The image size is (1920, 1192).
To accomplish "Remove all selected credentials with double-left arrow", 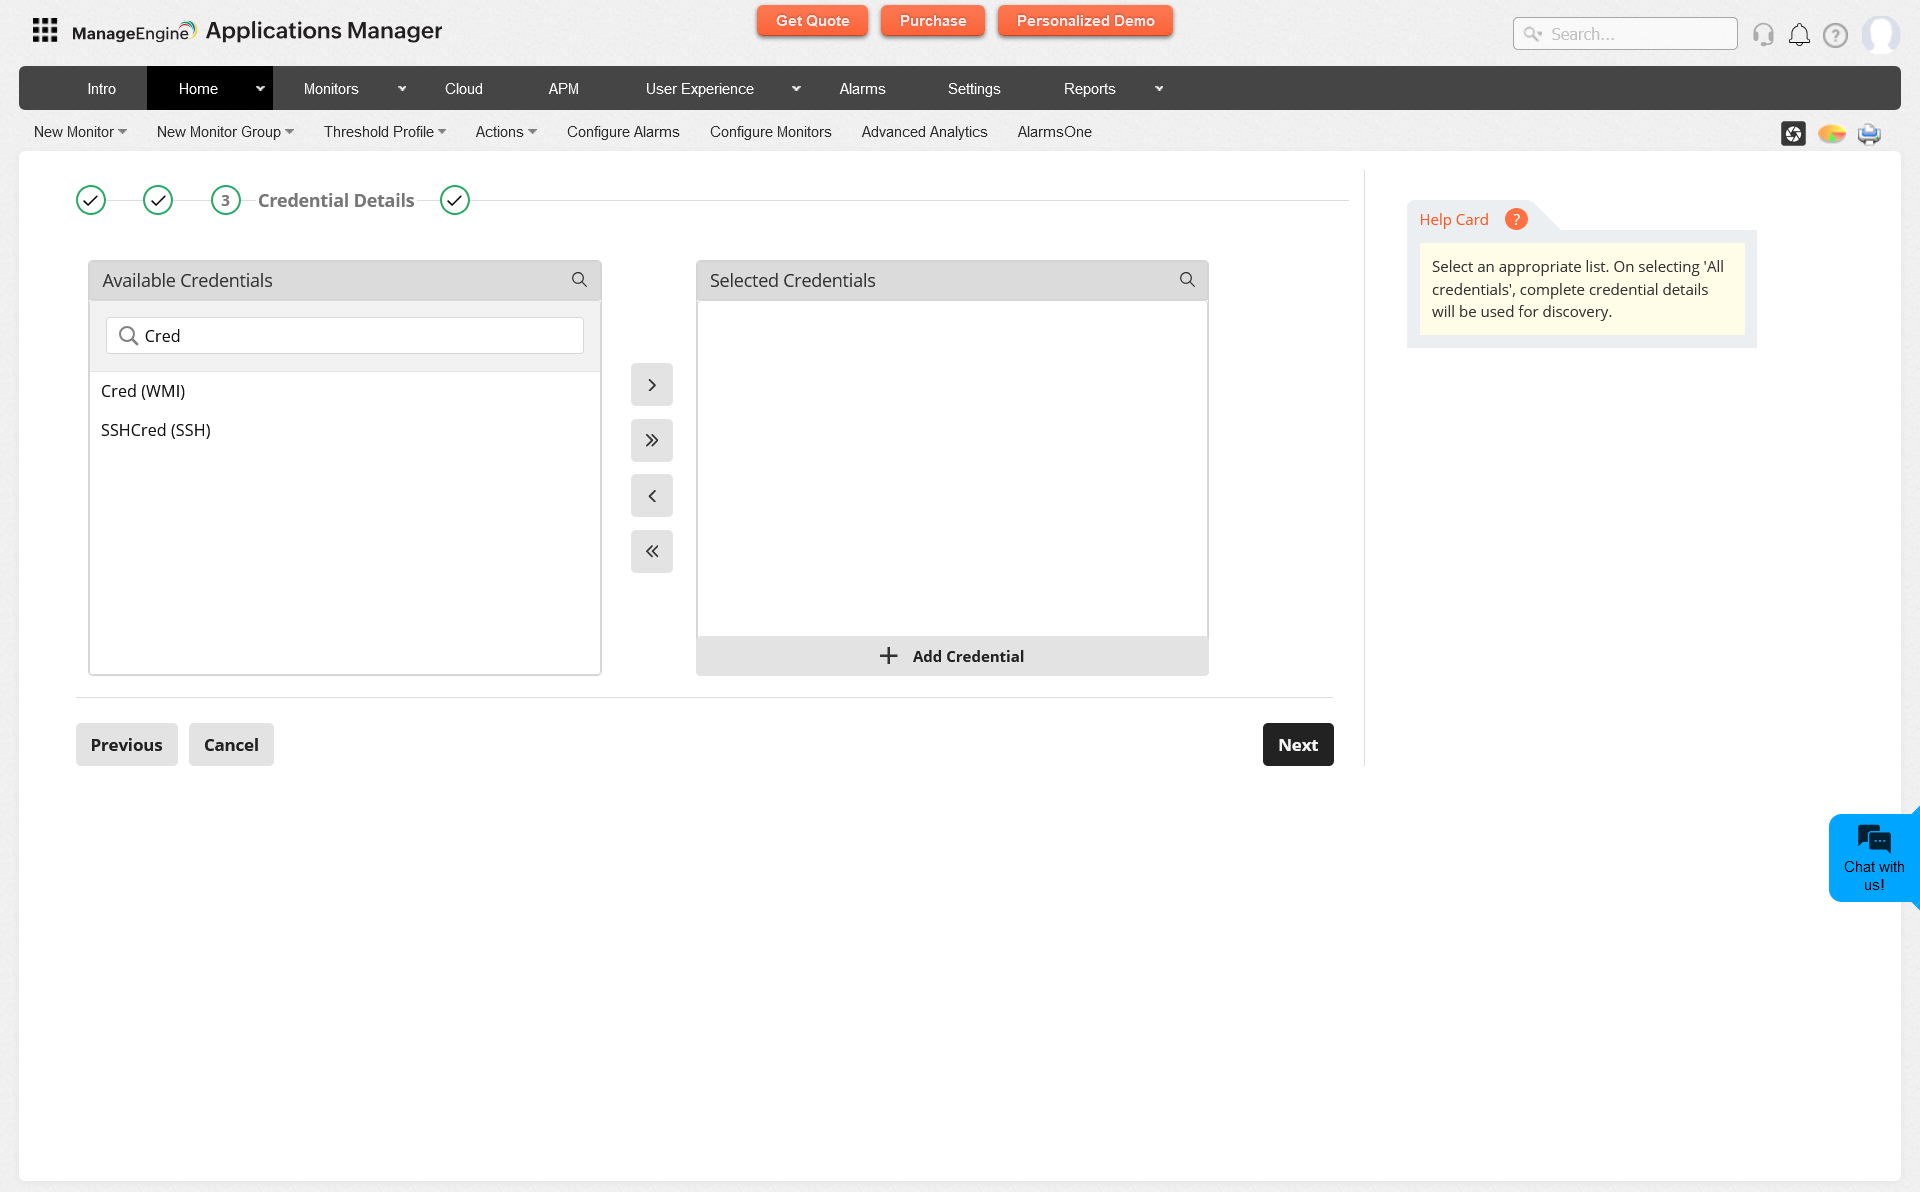I will pyautogui.click(x=652, y=551).
